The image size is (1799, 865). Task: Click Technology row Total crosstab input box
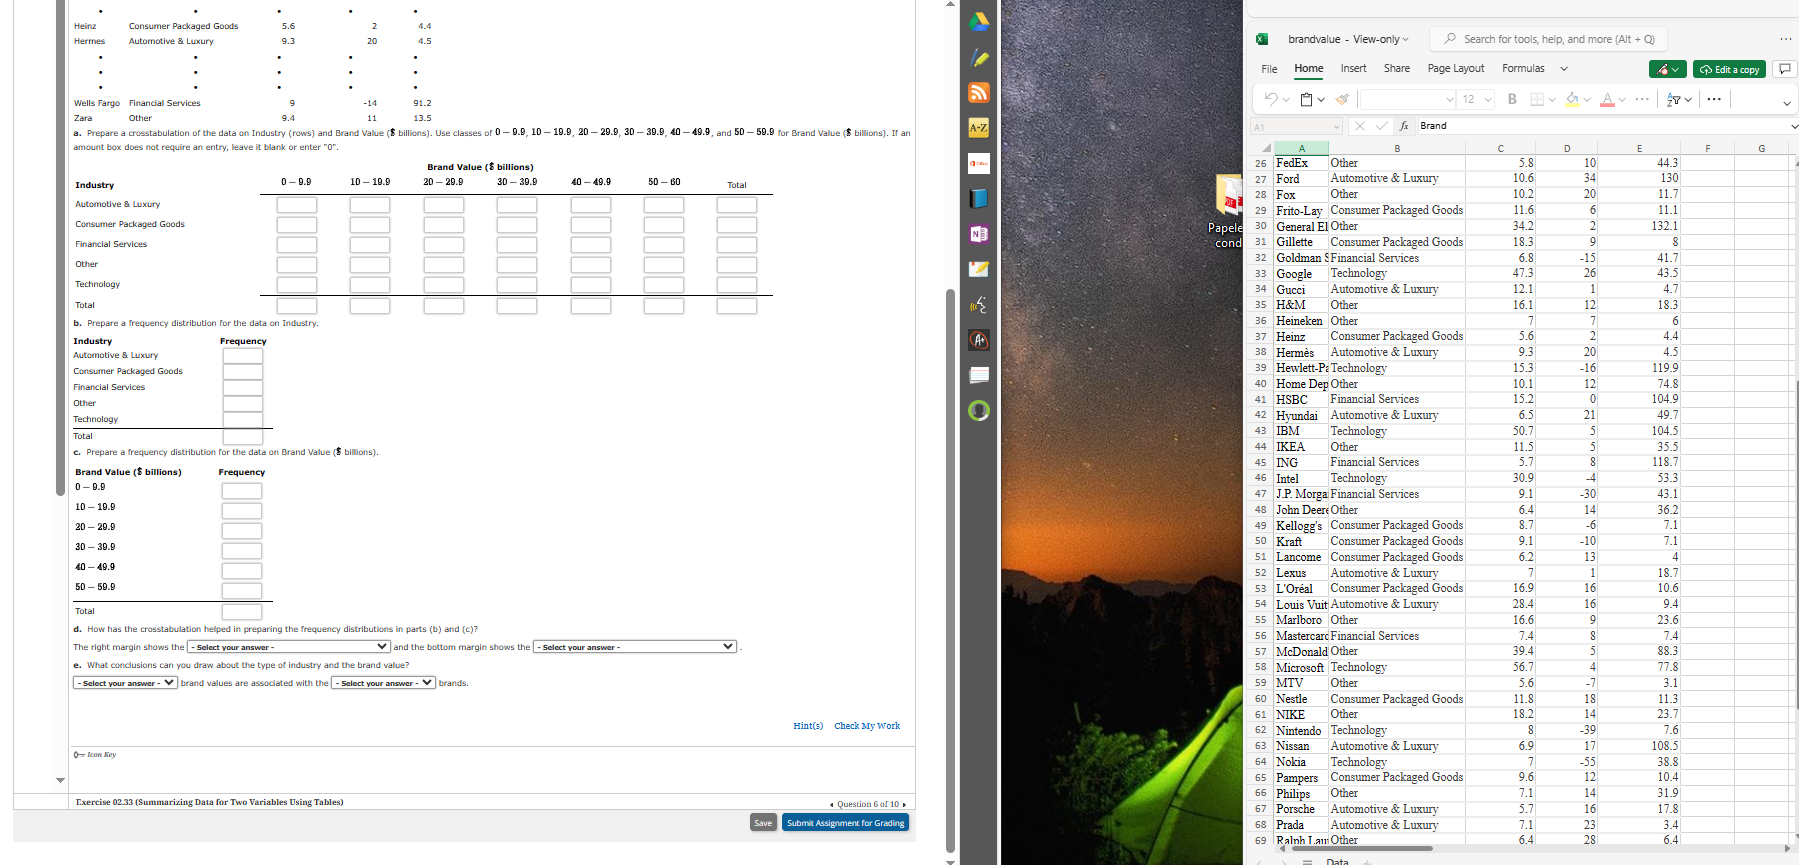[736, 285]
